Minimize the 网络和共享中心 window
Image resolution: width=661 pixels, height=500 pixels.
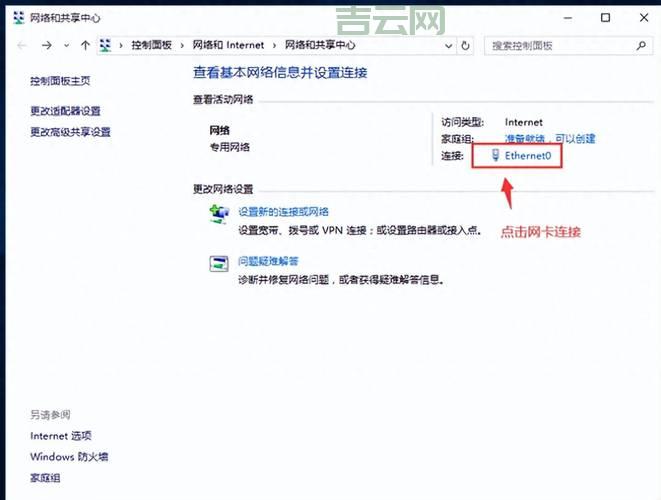pyautogui.click(x=568, y=18)
